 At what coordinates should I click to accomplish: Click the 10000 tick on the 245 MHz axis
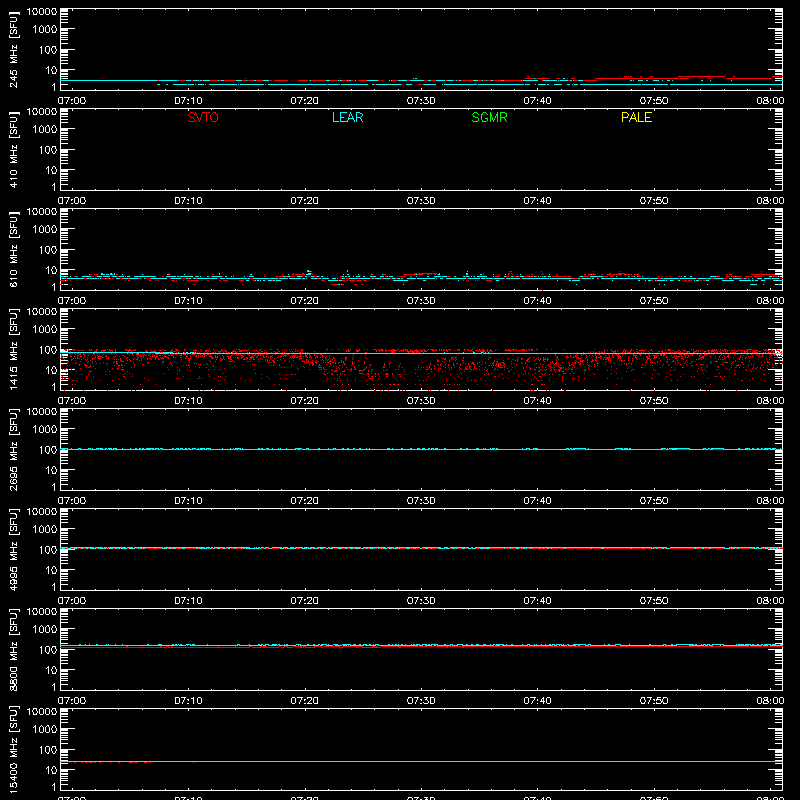click(42, 12)
